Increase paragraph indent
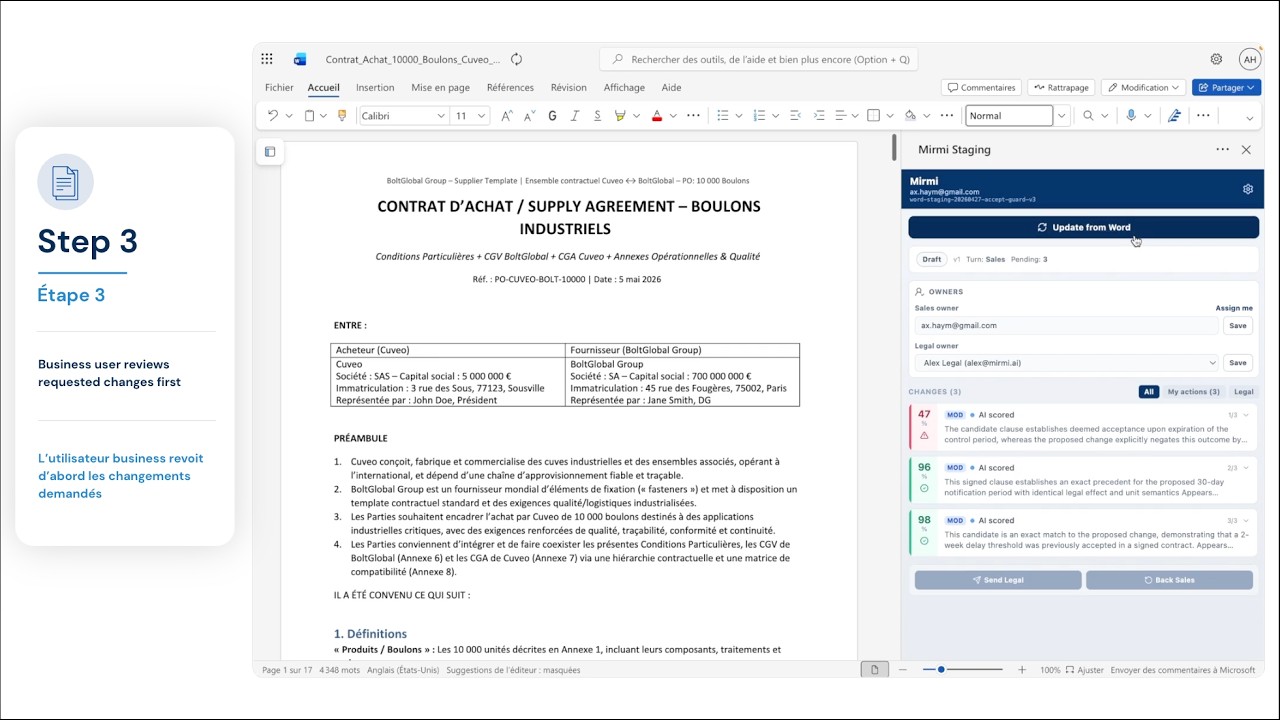This screenshot has height=720, width=1280. coord(818,116)
